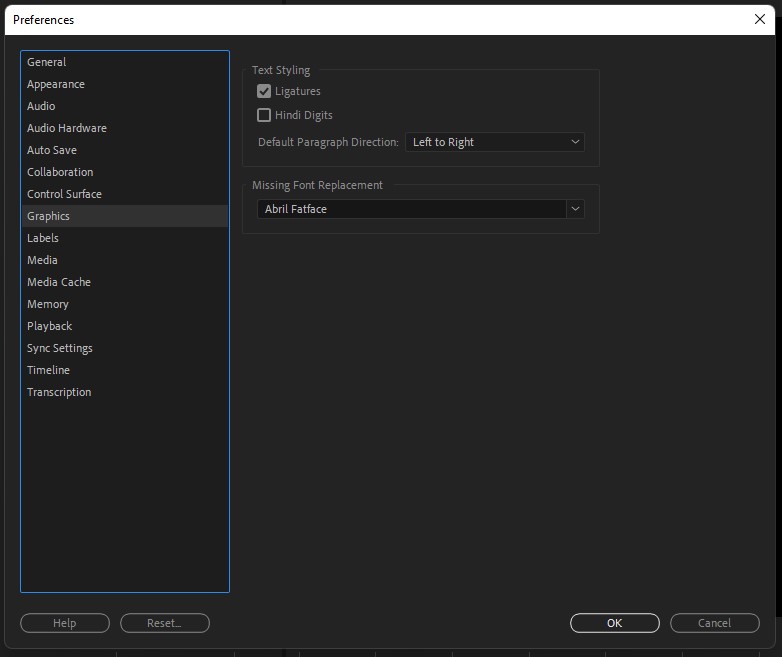Go to the Memory preferences
This screenshot has height=657, width=782.
pyautogui.click(x=124, y=303)
